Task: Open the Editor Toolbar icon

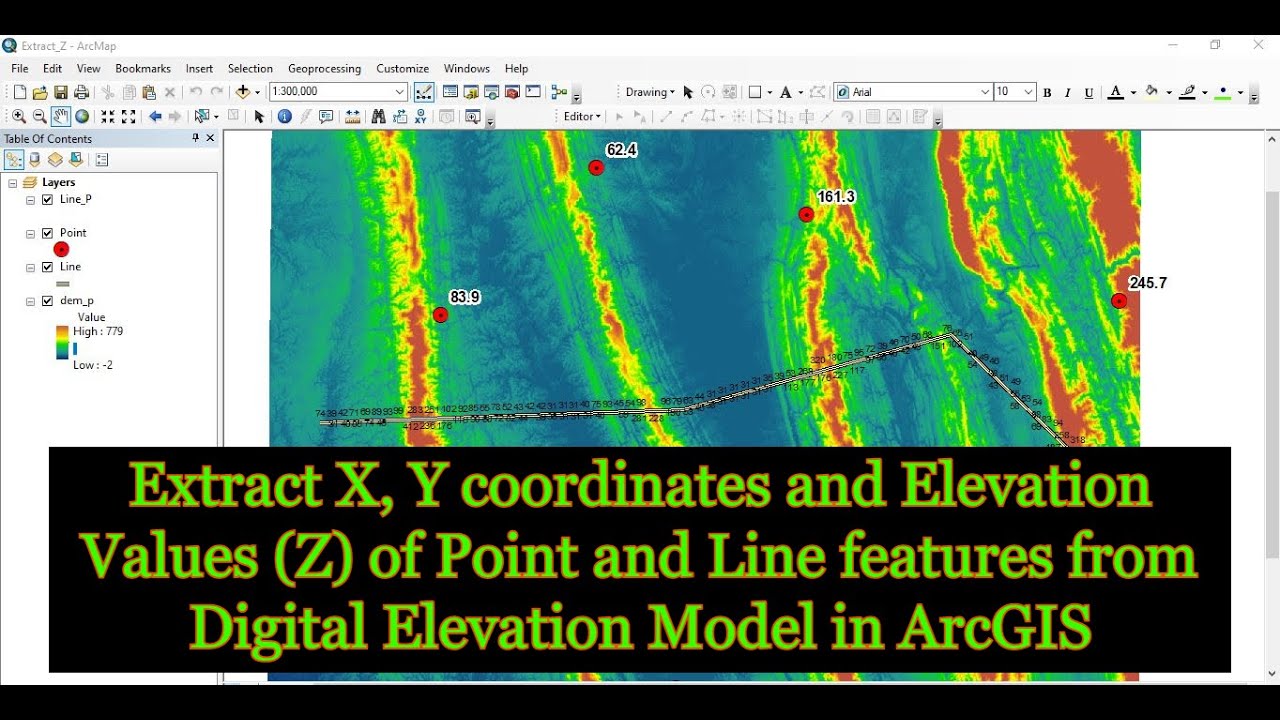Action: (x=424, y=92)
